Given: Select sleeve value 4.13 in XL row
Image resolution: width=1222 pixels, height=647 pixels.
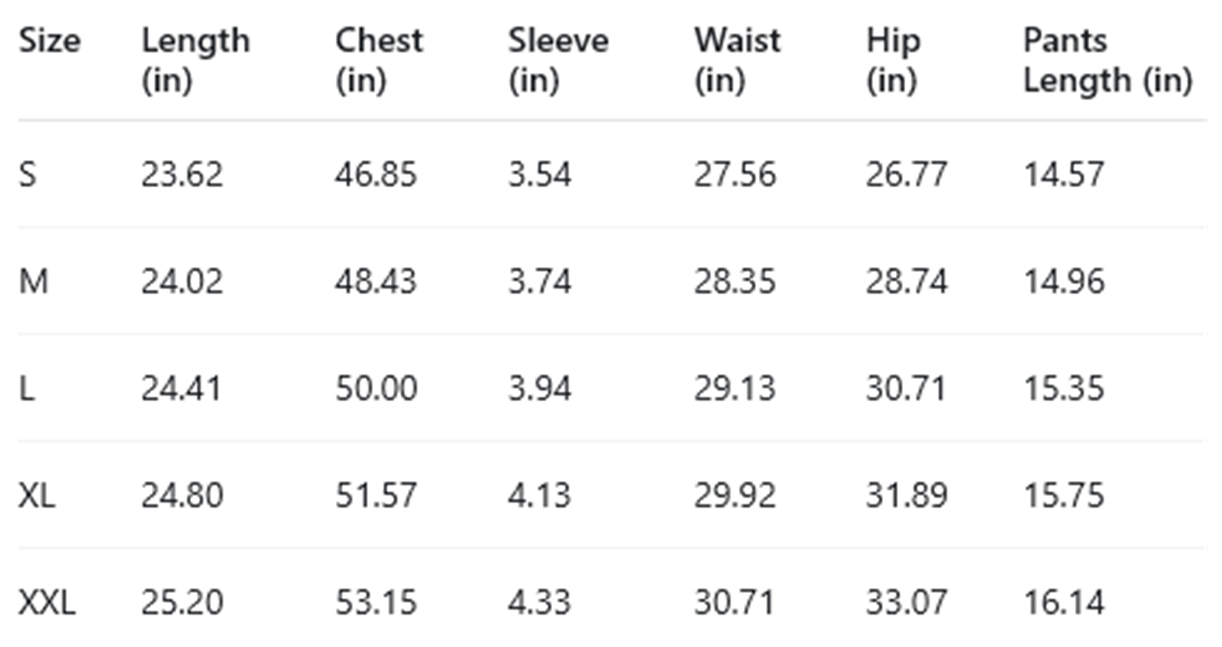Looking at the screenshot, I should [540, 495].
